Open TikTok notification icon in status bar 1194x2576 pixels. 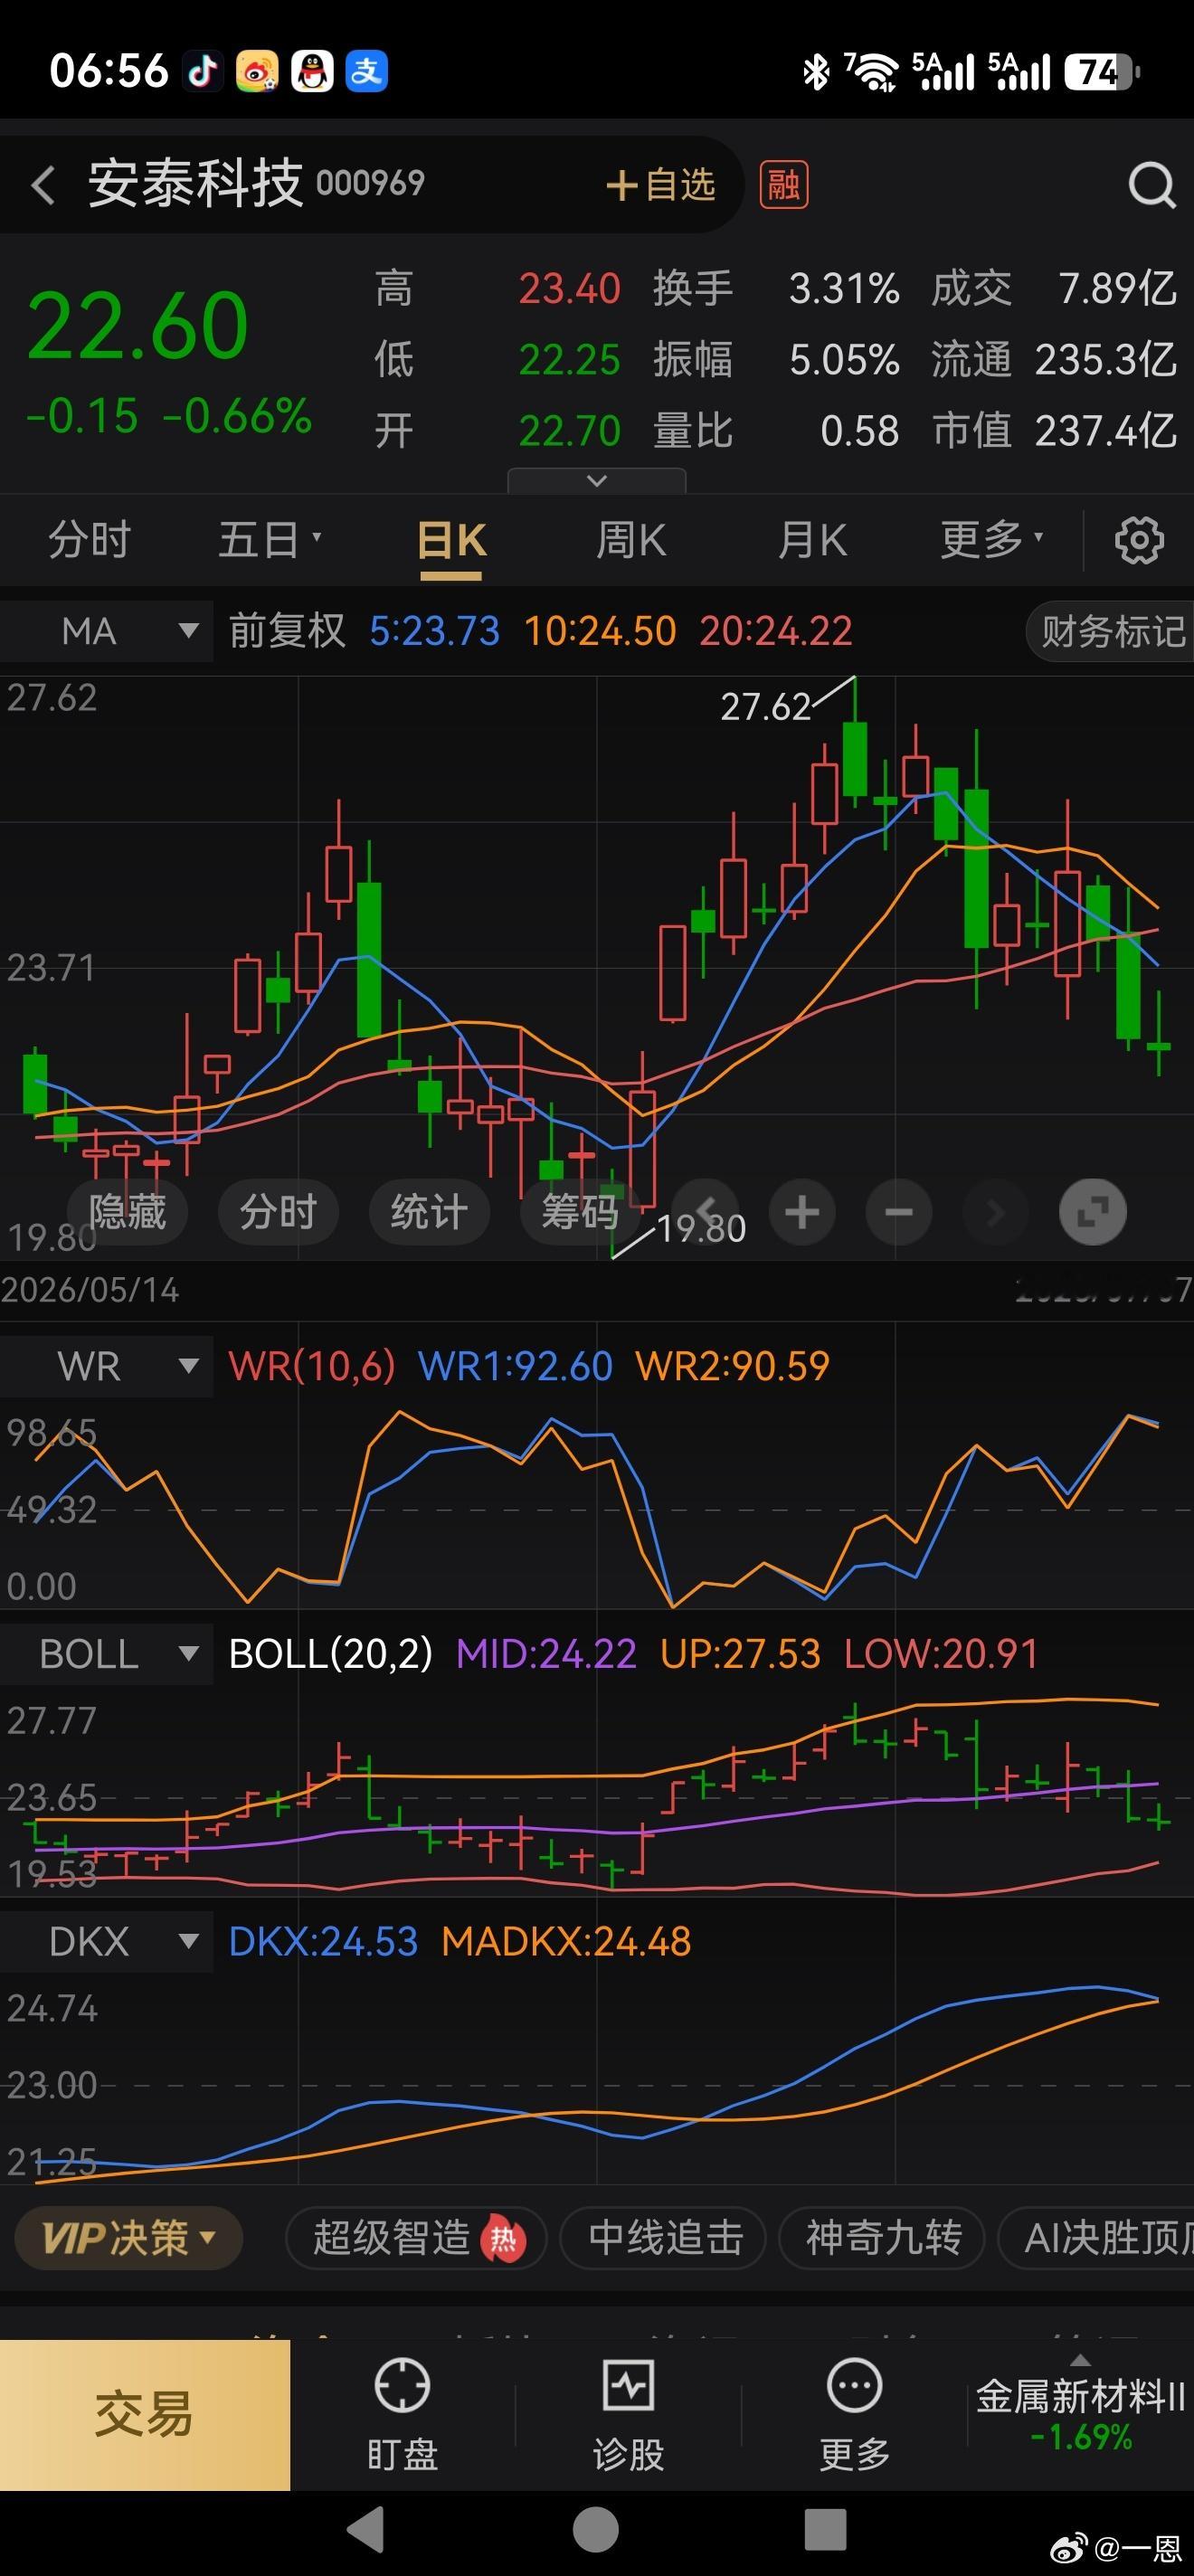[x=203, y=71]
